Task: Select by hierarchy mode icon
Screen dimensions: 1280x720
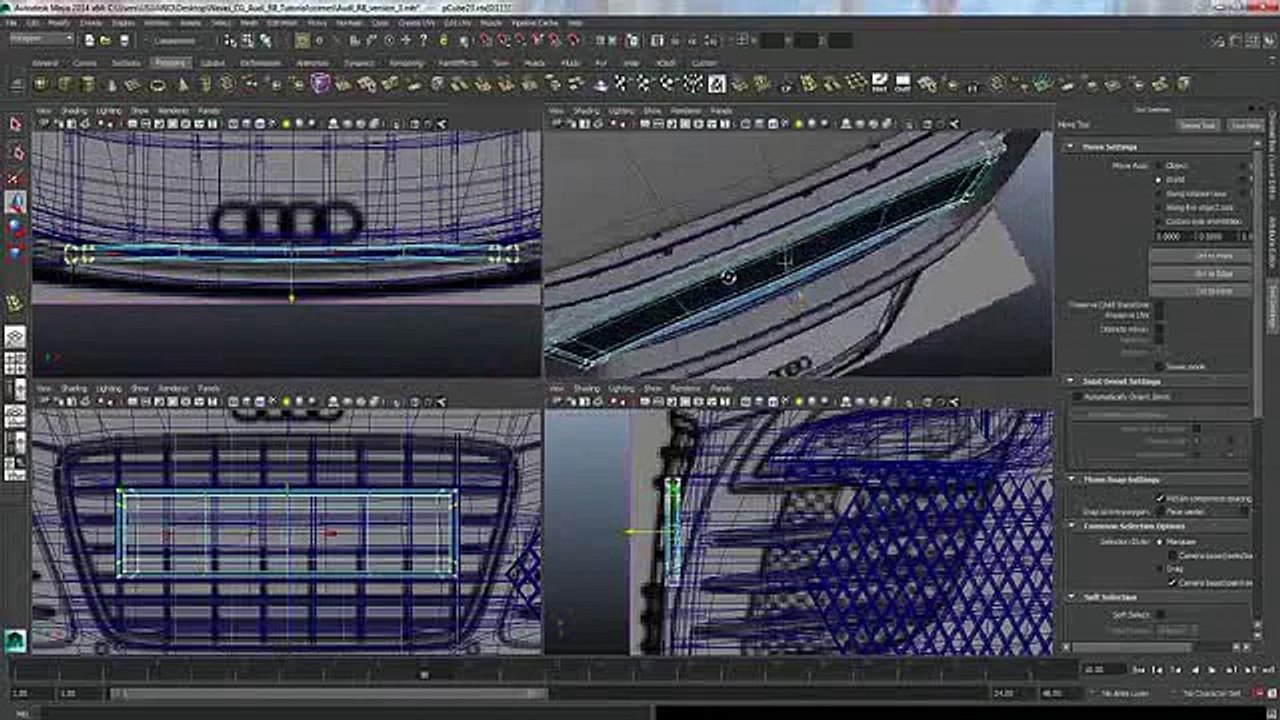Action: (231, 41)
